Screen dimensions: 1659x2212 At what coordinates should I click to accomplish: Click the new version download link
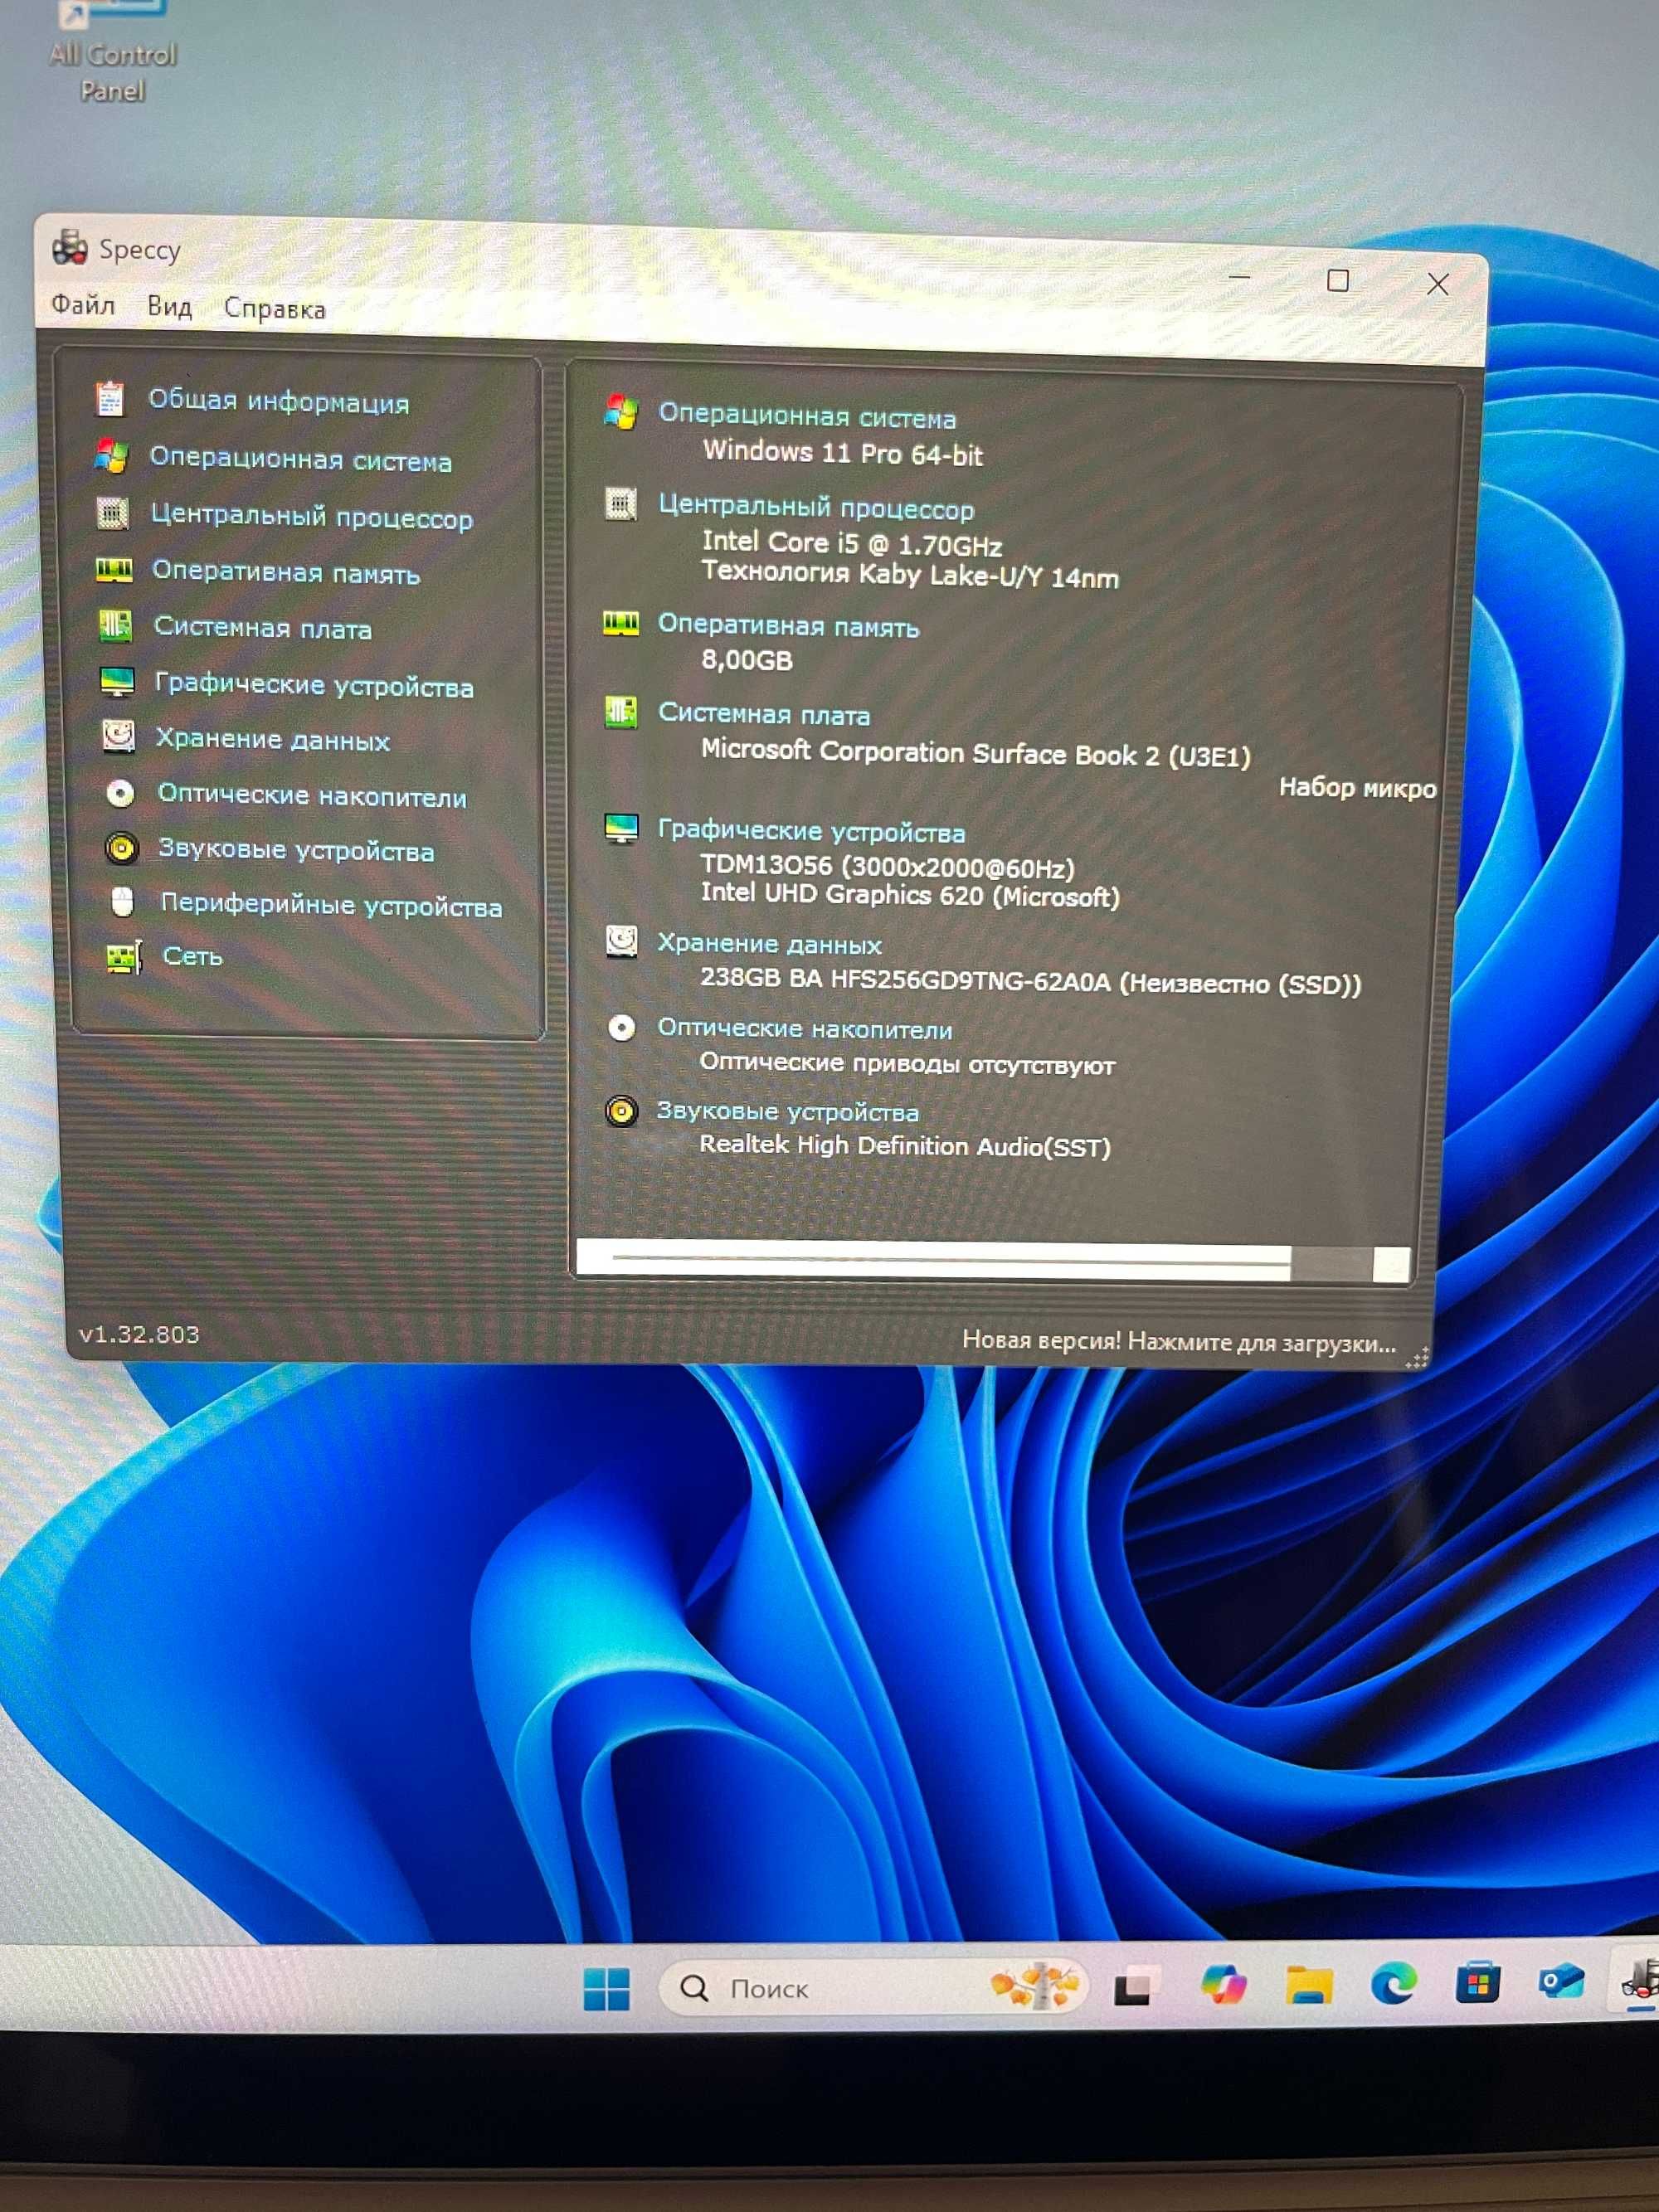(x=1178, y=1342)
